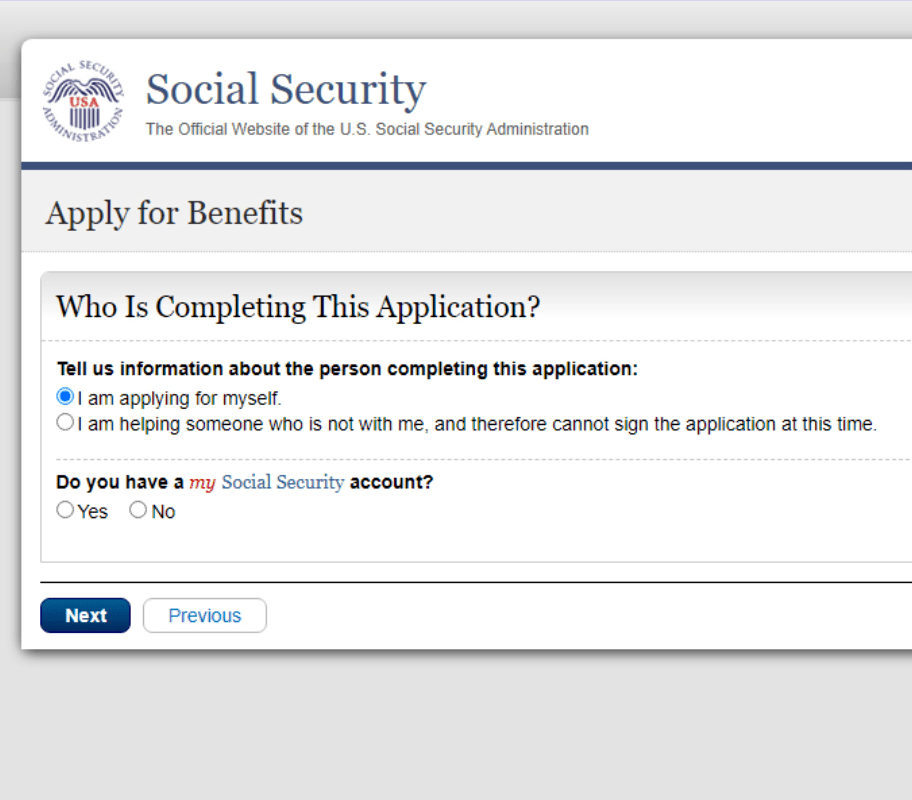The width and height of the screenshot is (912, 800).
Task: Click the "Social Security" site title
Action: pos(286,89)
